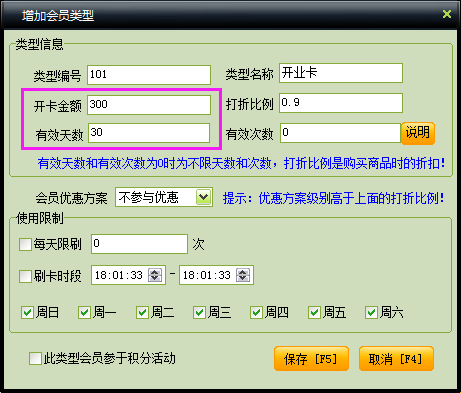The image size is (461, 393).
Task: Uncheck the 周三 checkbox
Action: coord(199,313)
